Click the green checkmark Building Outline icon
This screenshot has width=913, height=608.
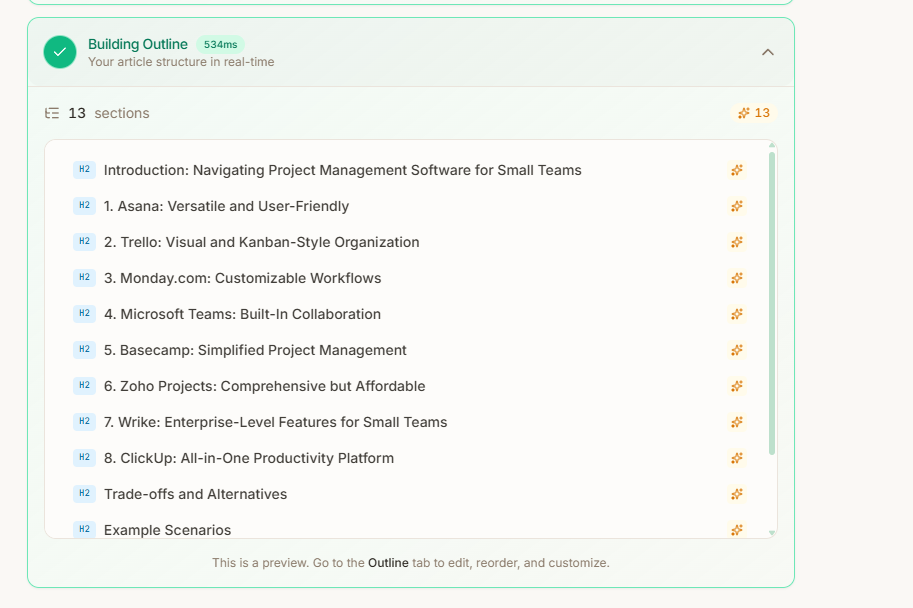point(60,52)
